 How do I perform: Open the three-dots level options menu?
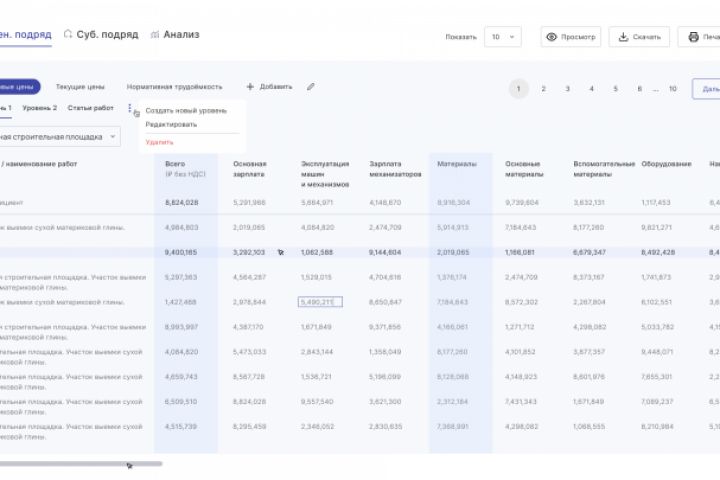click(x=130, y=108)
